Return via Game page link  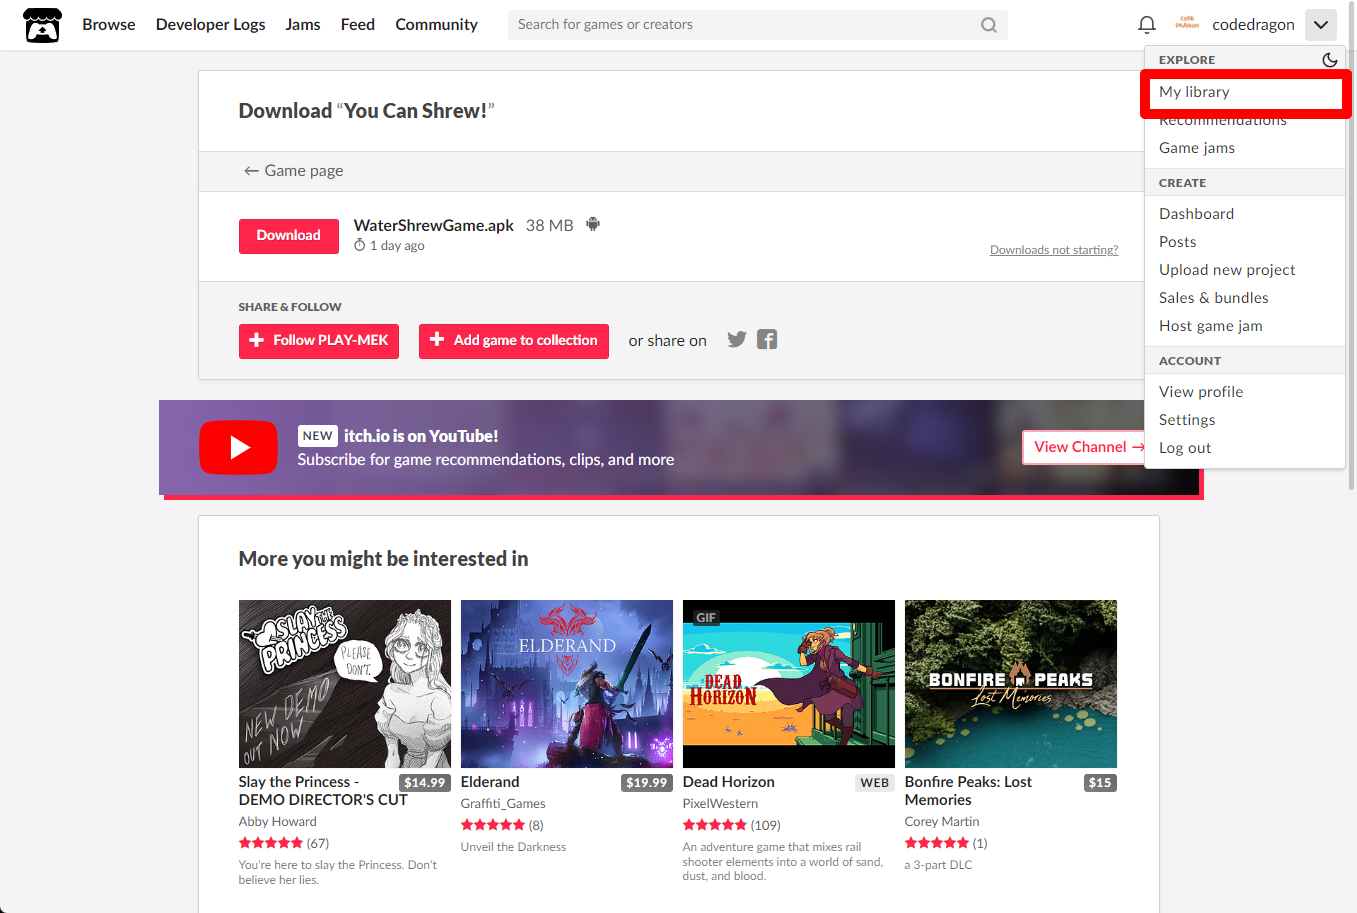(x=293, y=171)
